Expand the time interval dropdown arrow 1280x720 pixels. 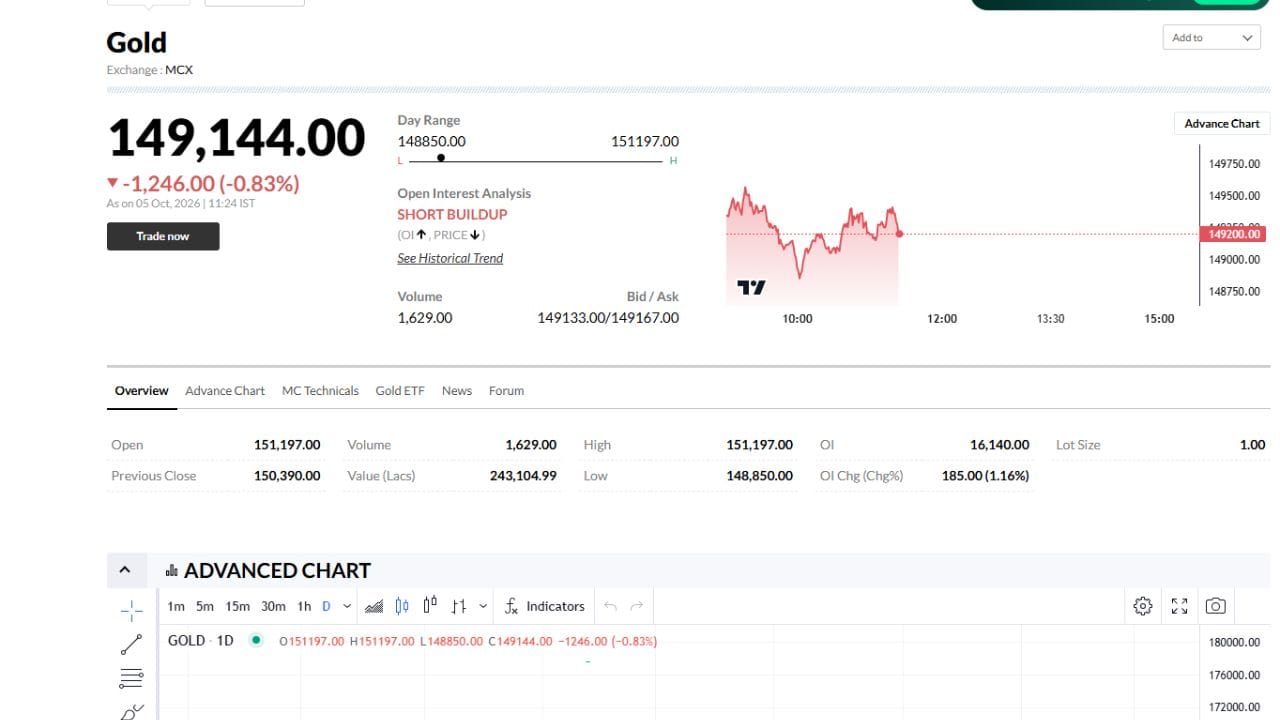click(x=347, y=606)
